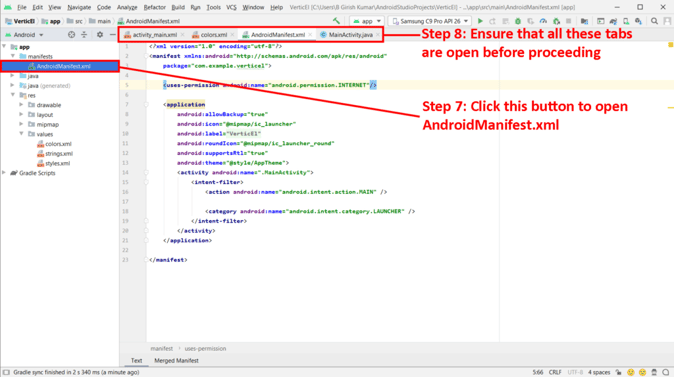Close the MainActivity.java tab
The image size is (674, 377).
coord(377,35)
